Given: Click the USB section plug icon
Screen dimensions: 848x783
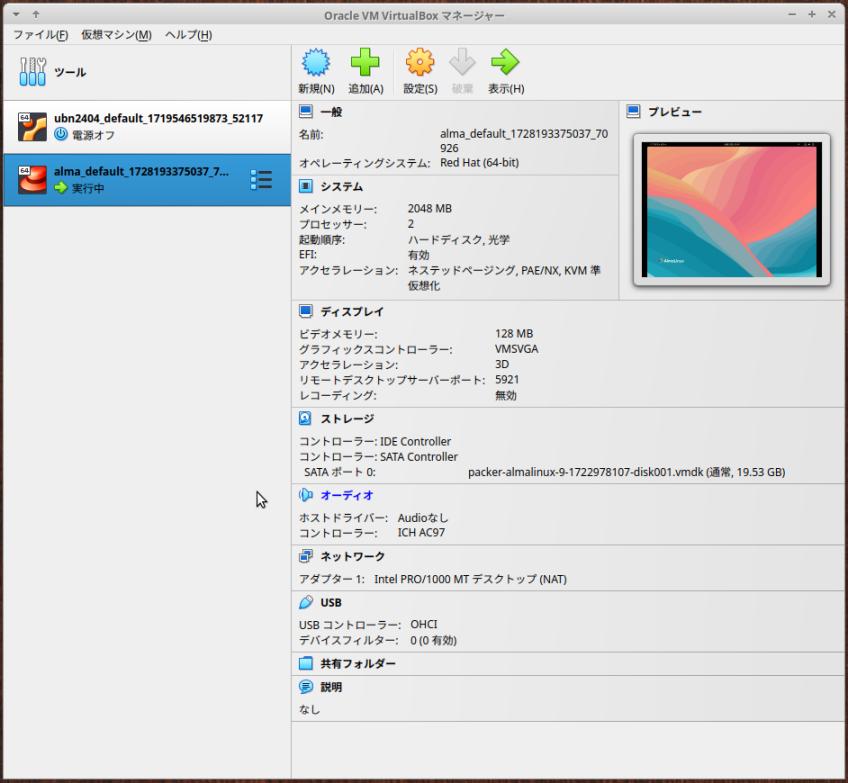Looking at the screenshot, I should click(x=306, y=602).
